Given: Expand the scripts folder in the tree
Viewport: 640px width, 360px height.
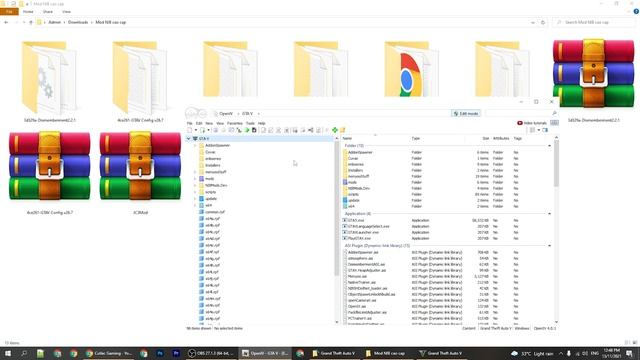Looking at the screenshot, I should (x=195, y=192).
